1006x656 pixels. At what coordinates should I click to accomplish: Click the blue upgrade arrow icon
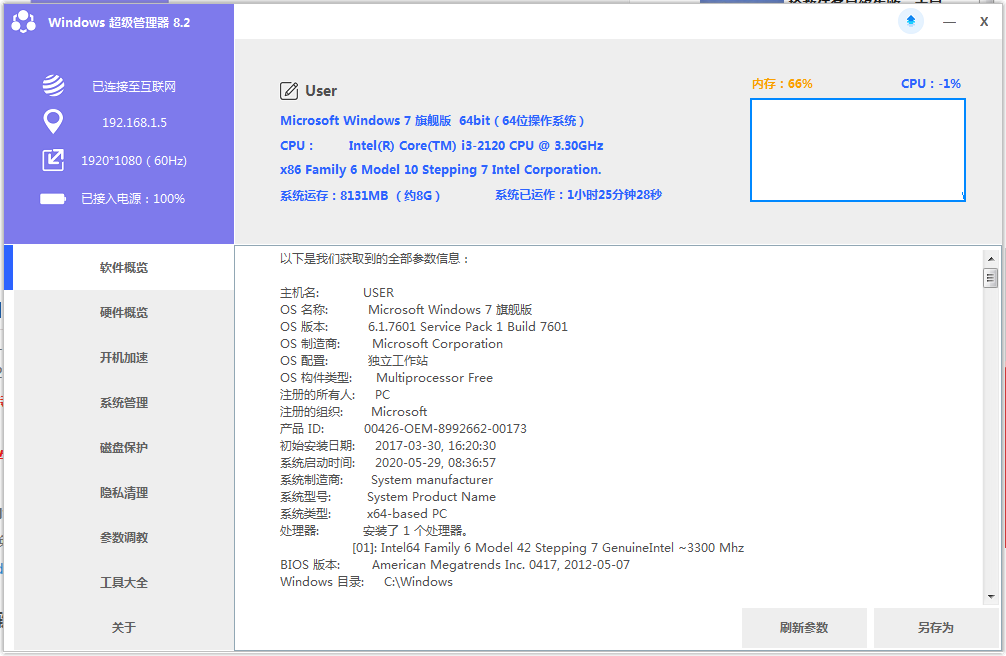coord(910,21)
